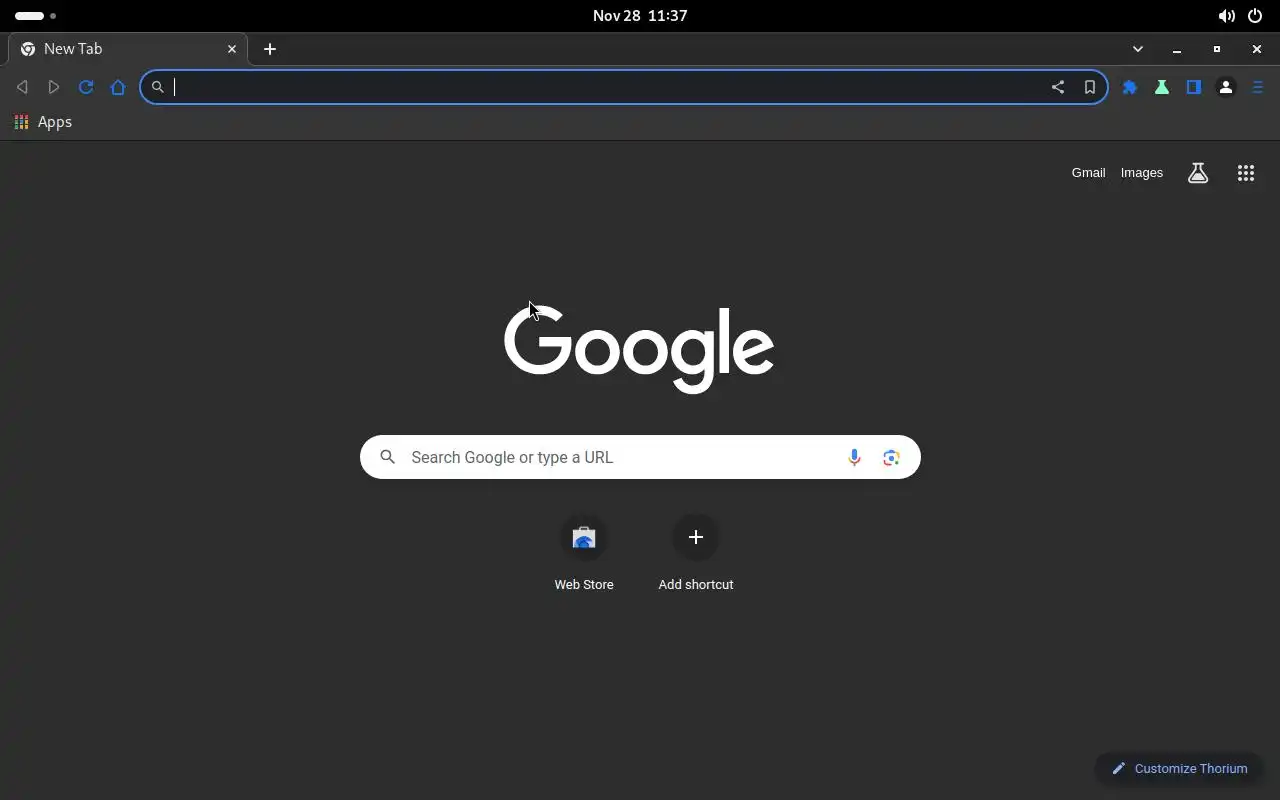Share this page via share icon
Viewport: 1280px width, 800px height.
[1058, 87]
